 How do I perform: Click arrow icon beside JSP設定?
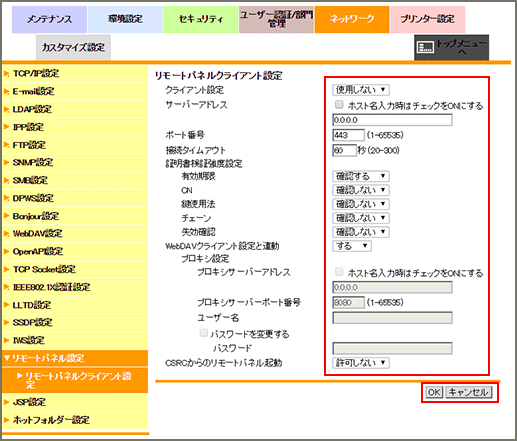tap(6, 402)
